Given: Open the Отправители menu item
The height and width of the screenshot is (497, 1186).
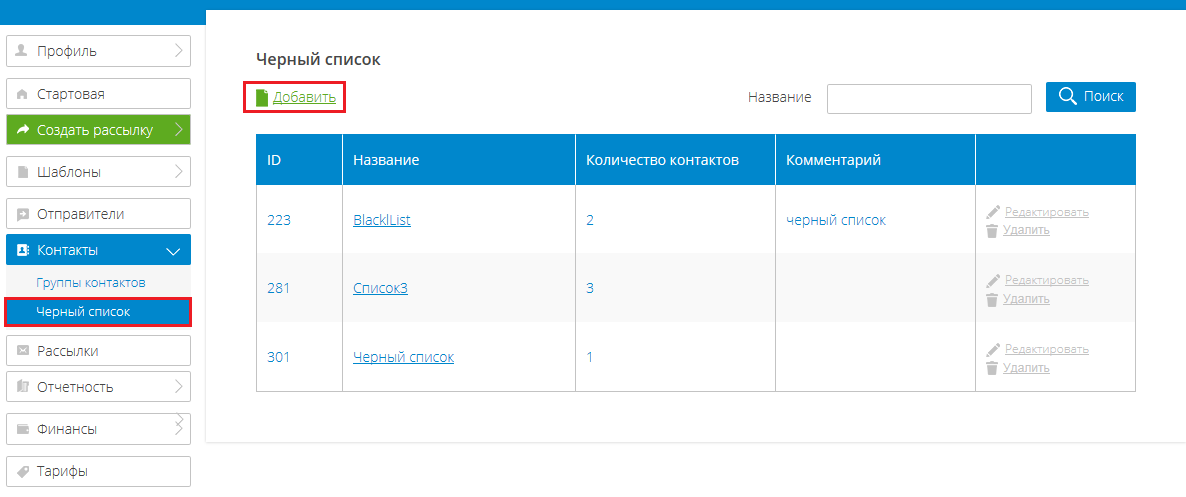Looking at the screenshot, I should [x=98, y=214].
